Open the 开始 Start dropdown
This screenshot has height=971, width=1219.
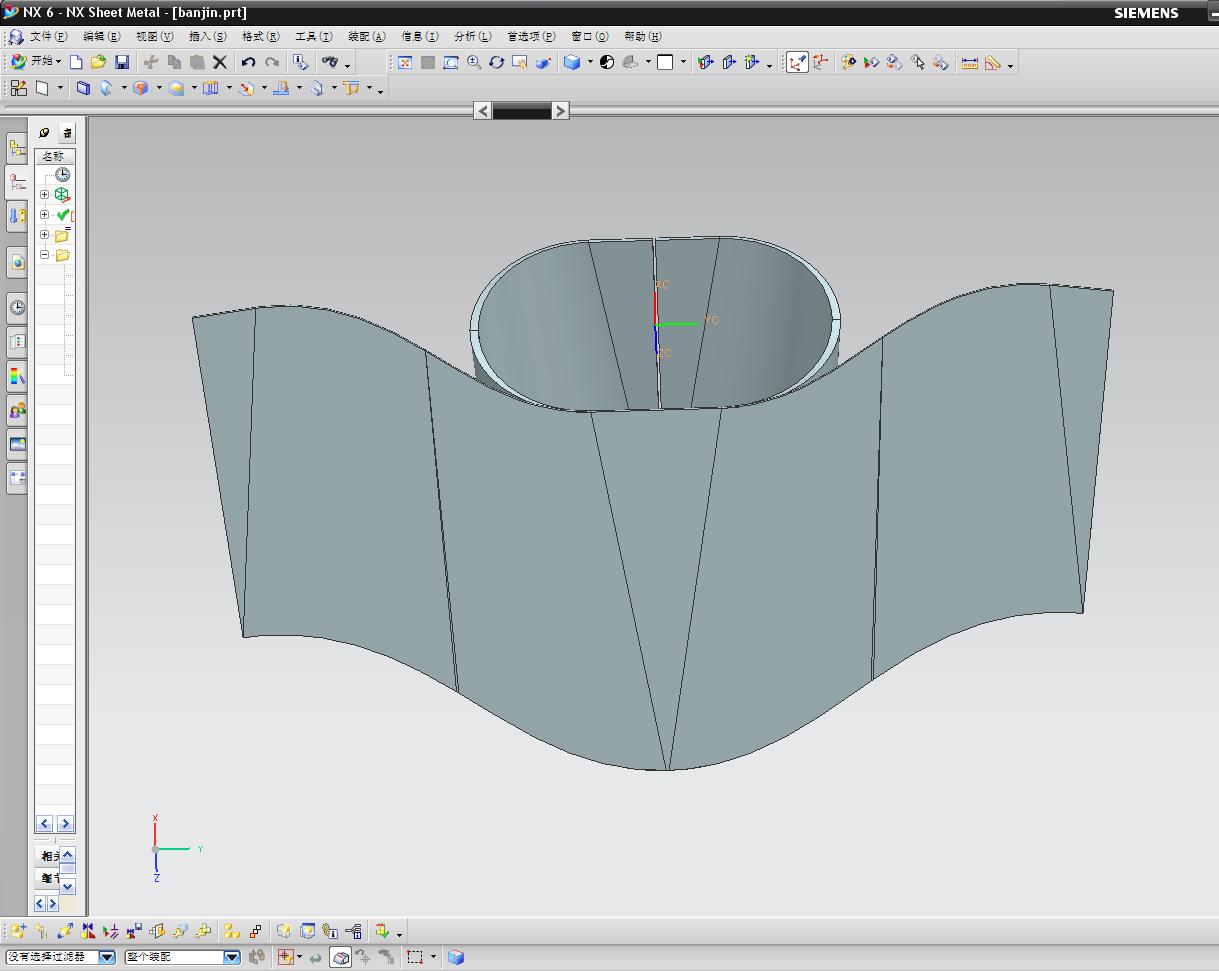click(36, 62)
